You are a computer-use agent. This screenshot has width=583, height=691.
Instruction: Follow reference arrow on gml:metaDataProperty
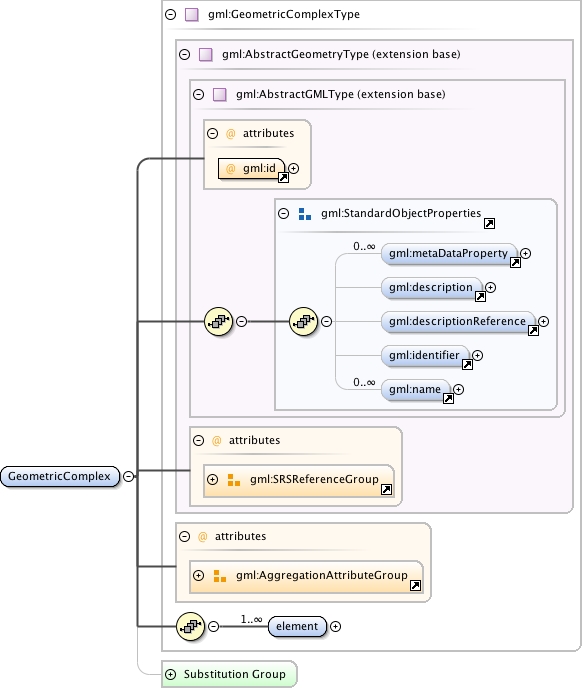pyautogui.click(x=515, y=263)
